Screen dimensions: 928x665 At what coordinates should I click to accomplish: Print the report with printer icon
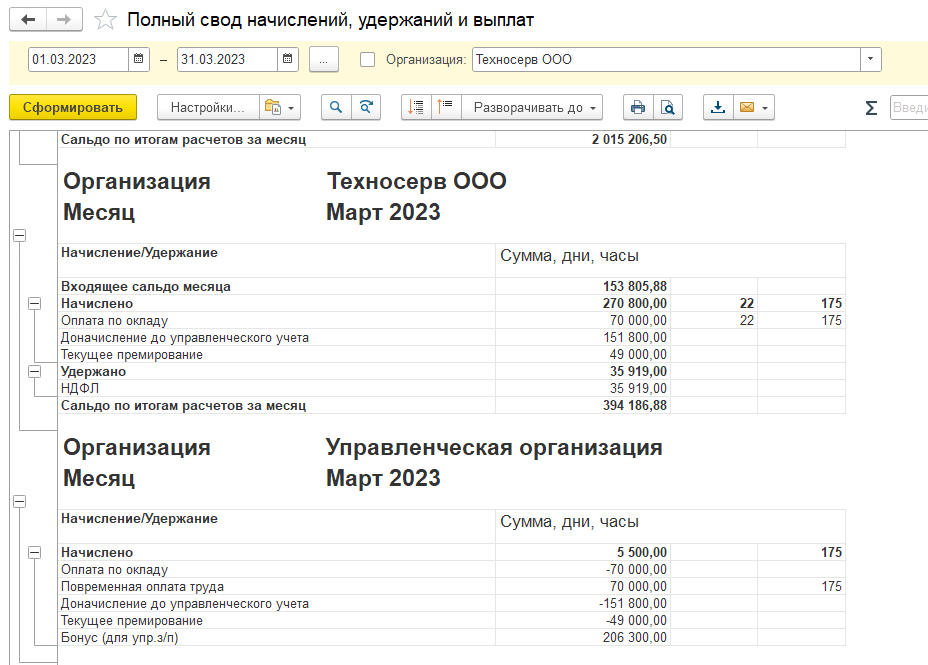(x=638, y=107)
